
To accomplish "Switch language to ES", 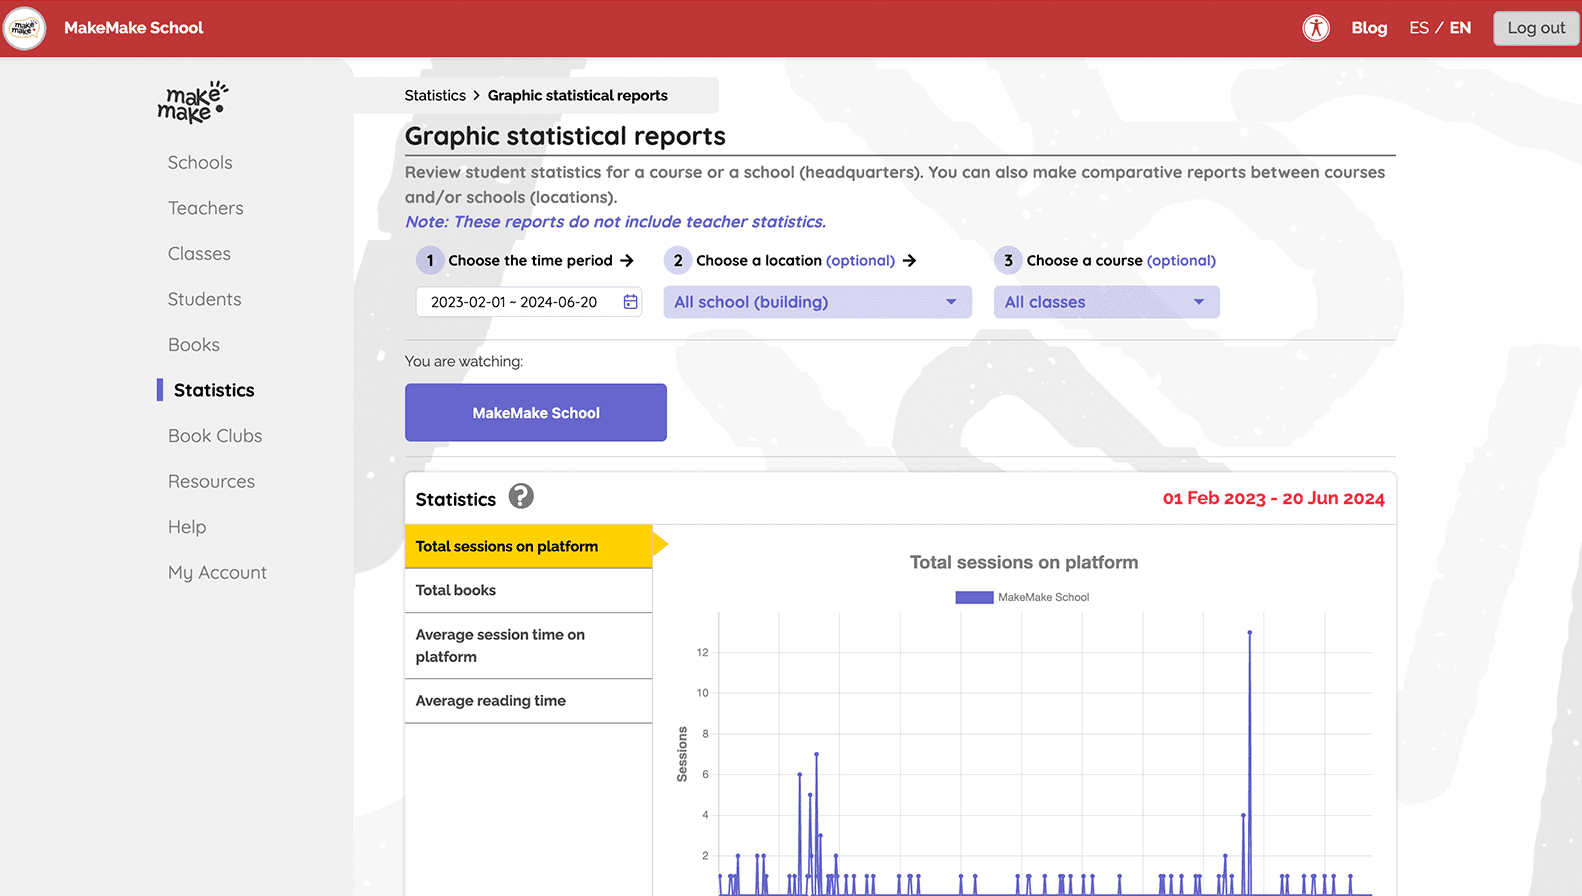I will pos(1419,28).
